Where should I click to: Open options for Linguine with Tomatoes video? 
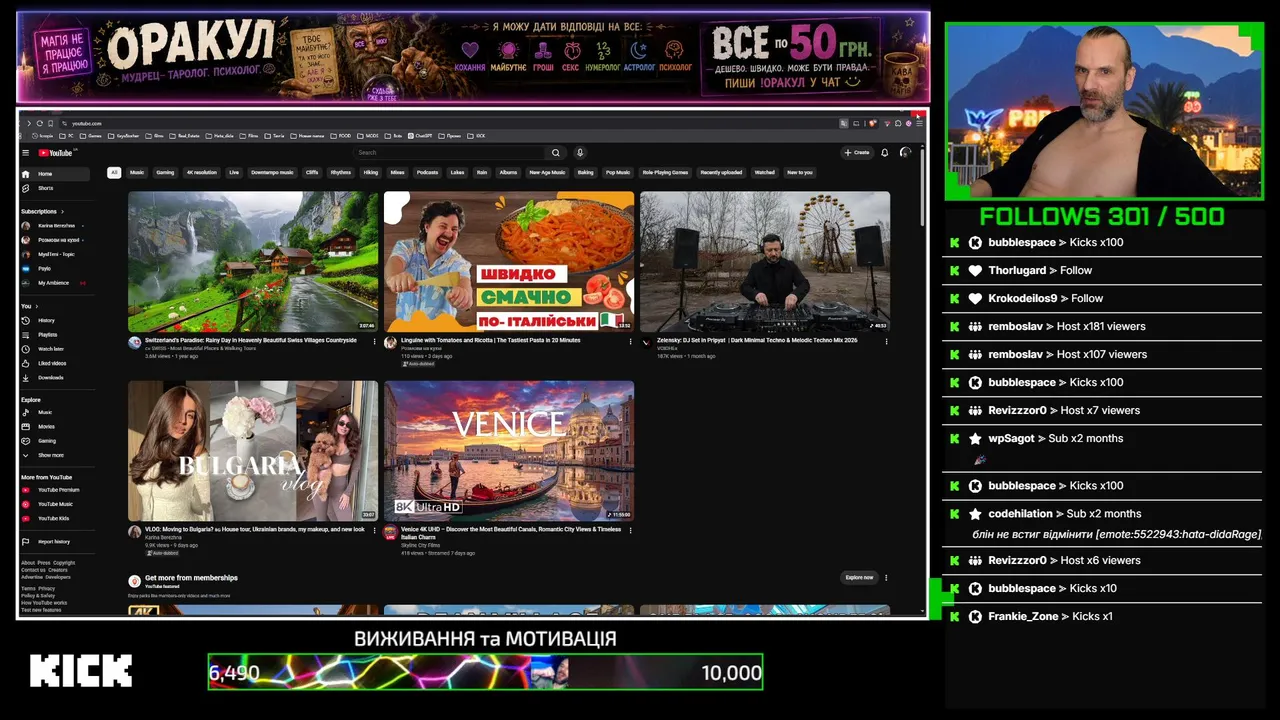click(x=630, y=341)
